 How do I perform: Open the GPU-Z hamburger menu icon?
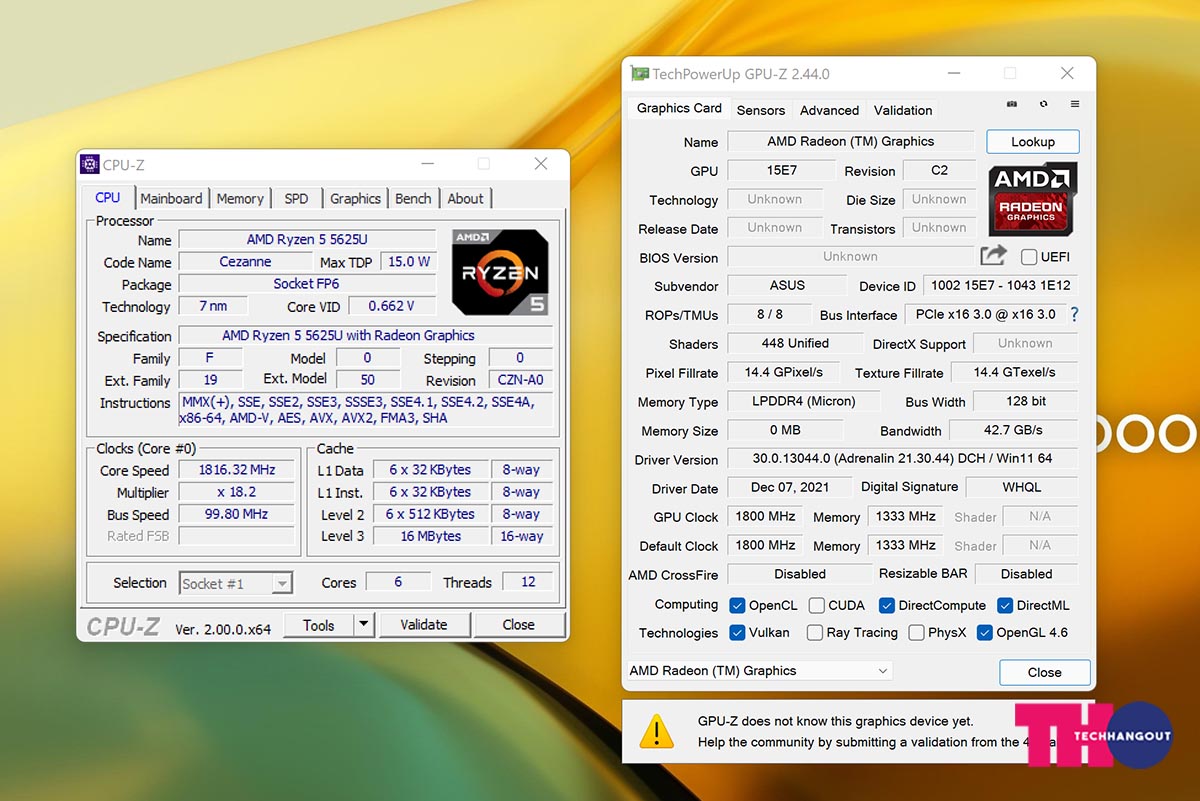[1075, 104]
